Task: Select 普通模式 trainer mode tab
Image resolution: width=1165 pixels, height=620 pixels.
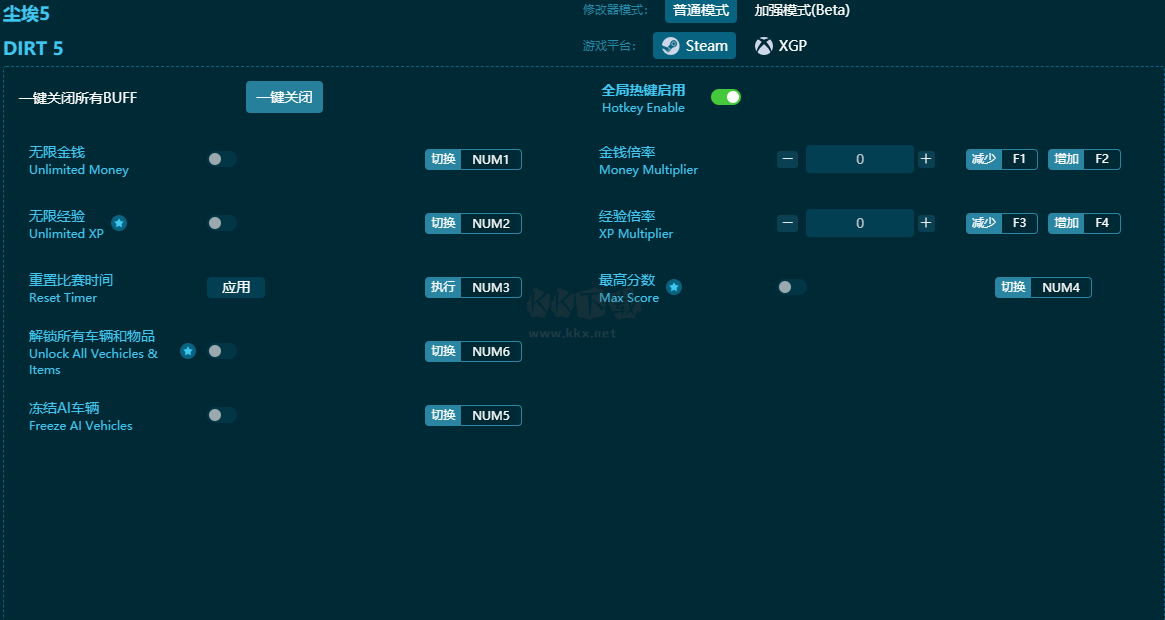Action: pos(701,10)
